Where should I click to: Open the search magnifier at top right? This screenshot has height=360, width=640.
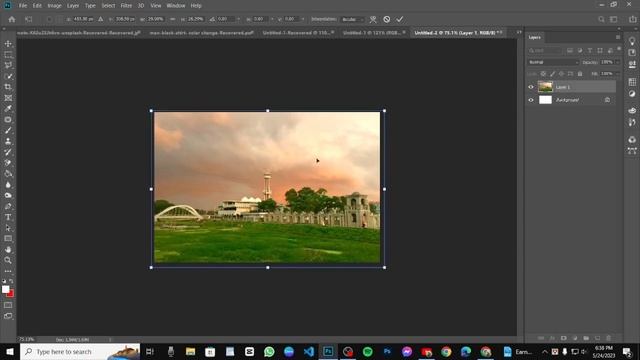601,19
